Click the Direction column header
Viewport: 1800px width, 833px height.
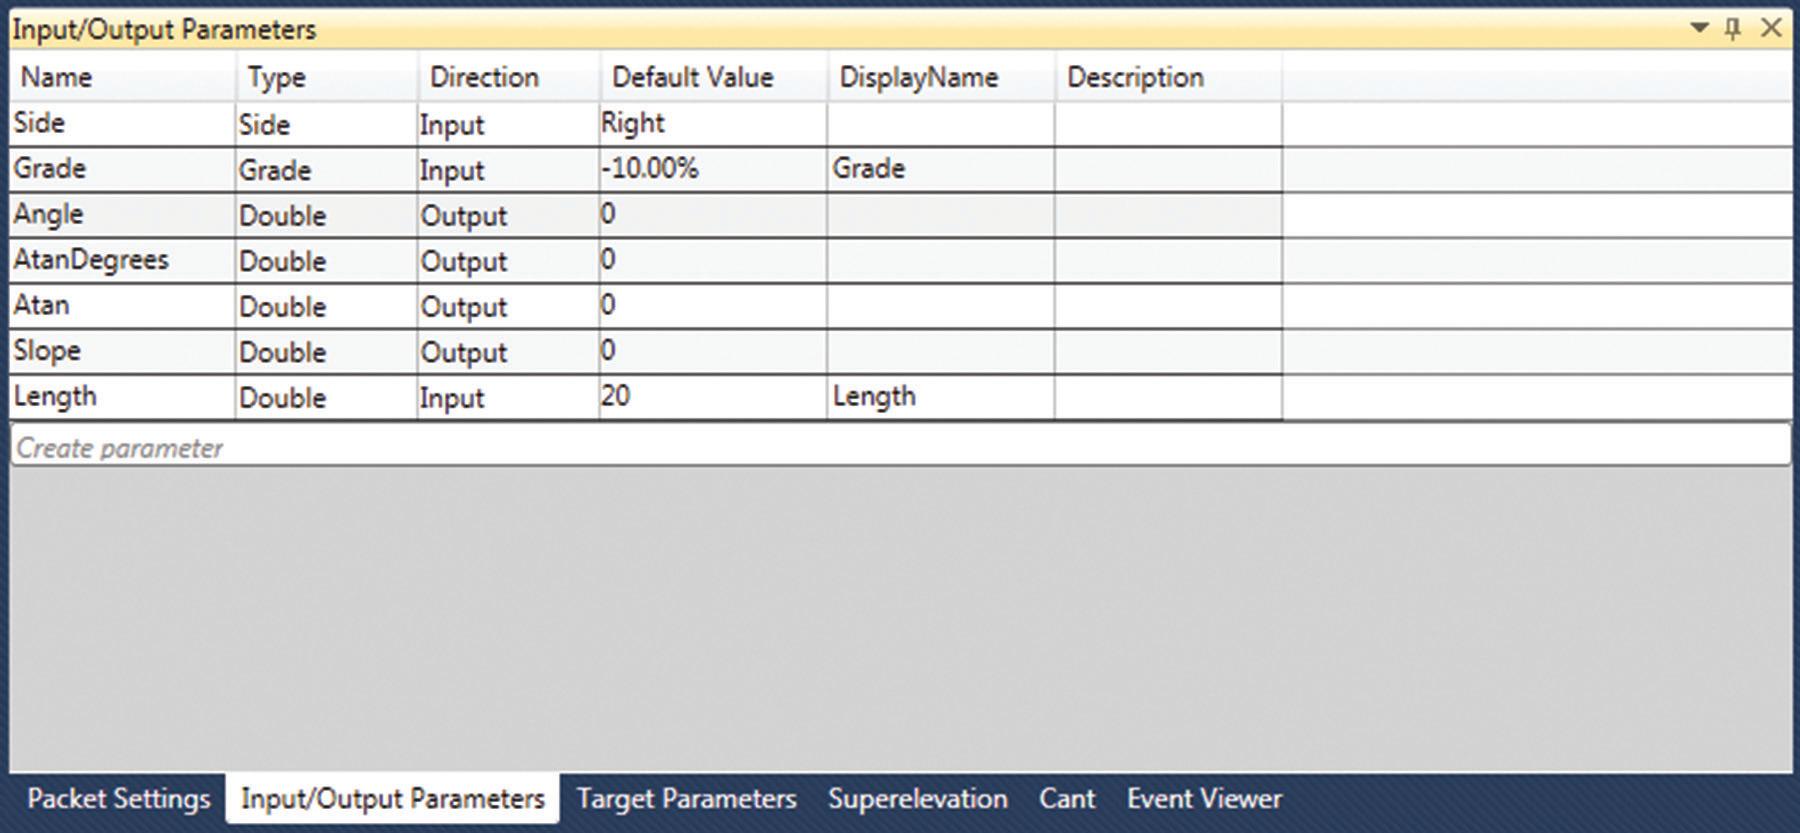508,77
